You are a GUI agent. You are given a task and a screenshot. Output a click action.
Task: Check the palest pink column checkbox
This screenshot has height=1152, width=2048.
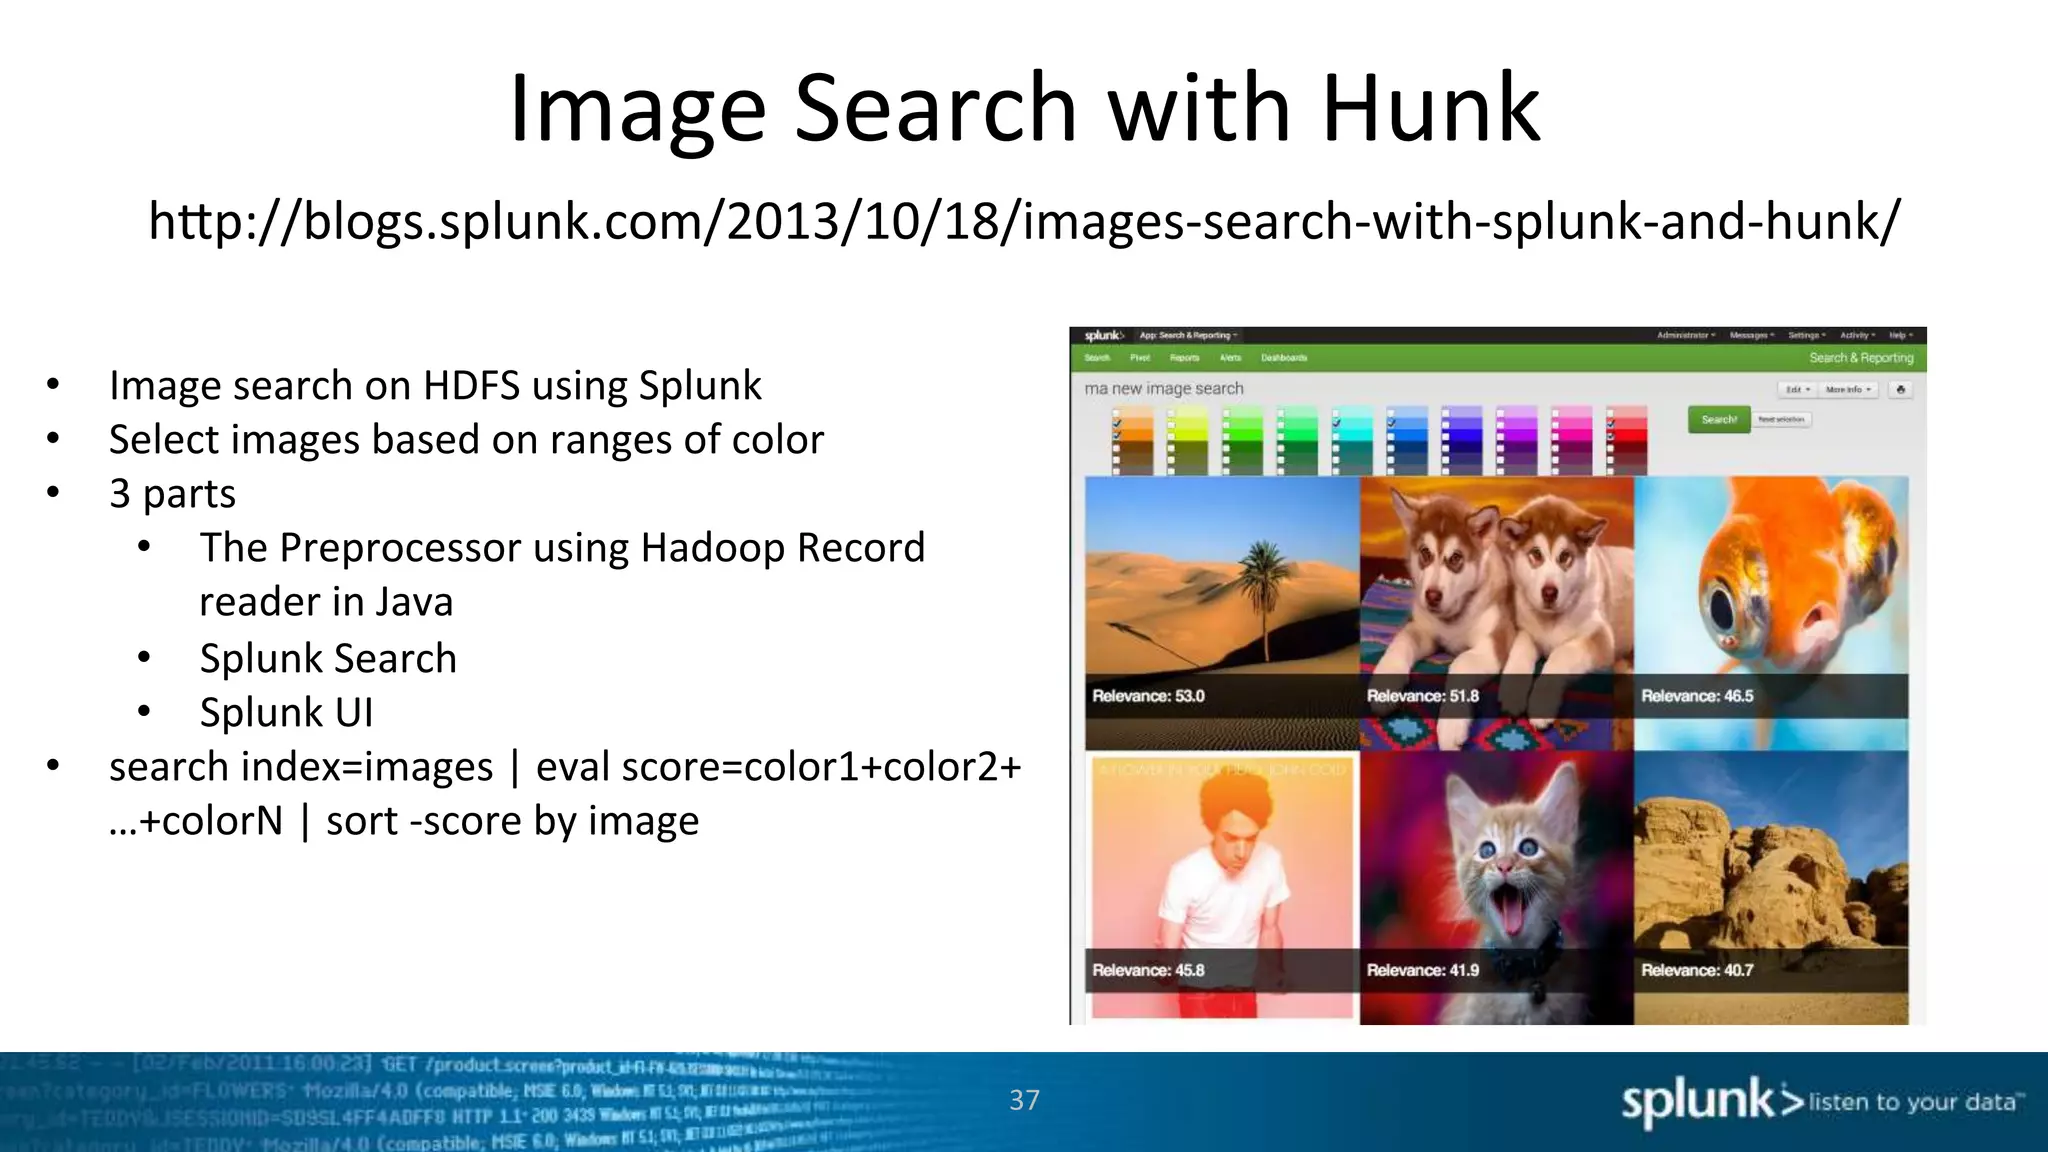click(1555, 413)
